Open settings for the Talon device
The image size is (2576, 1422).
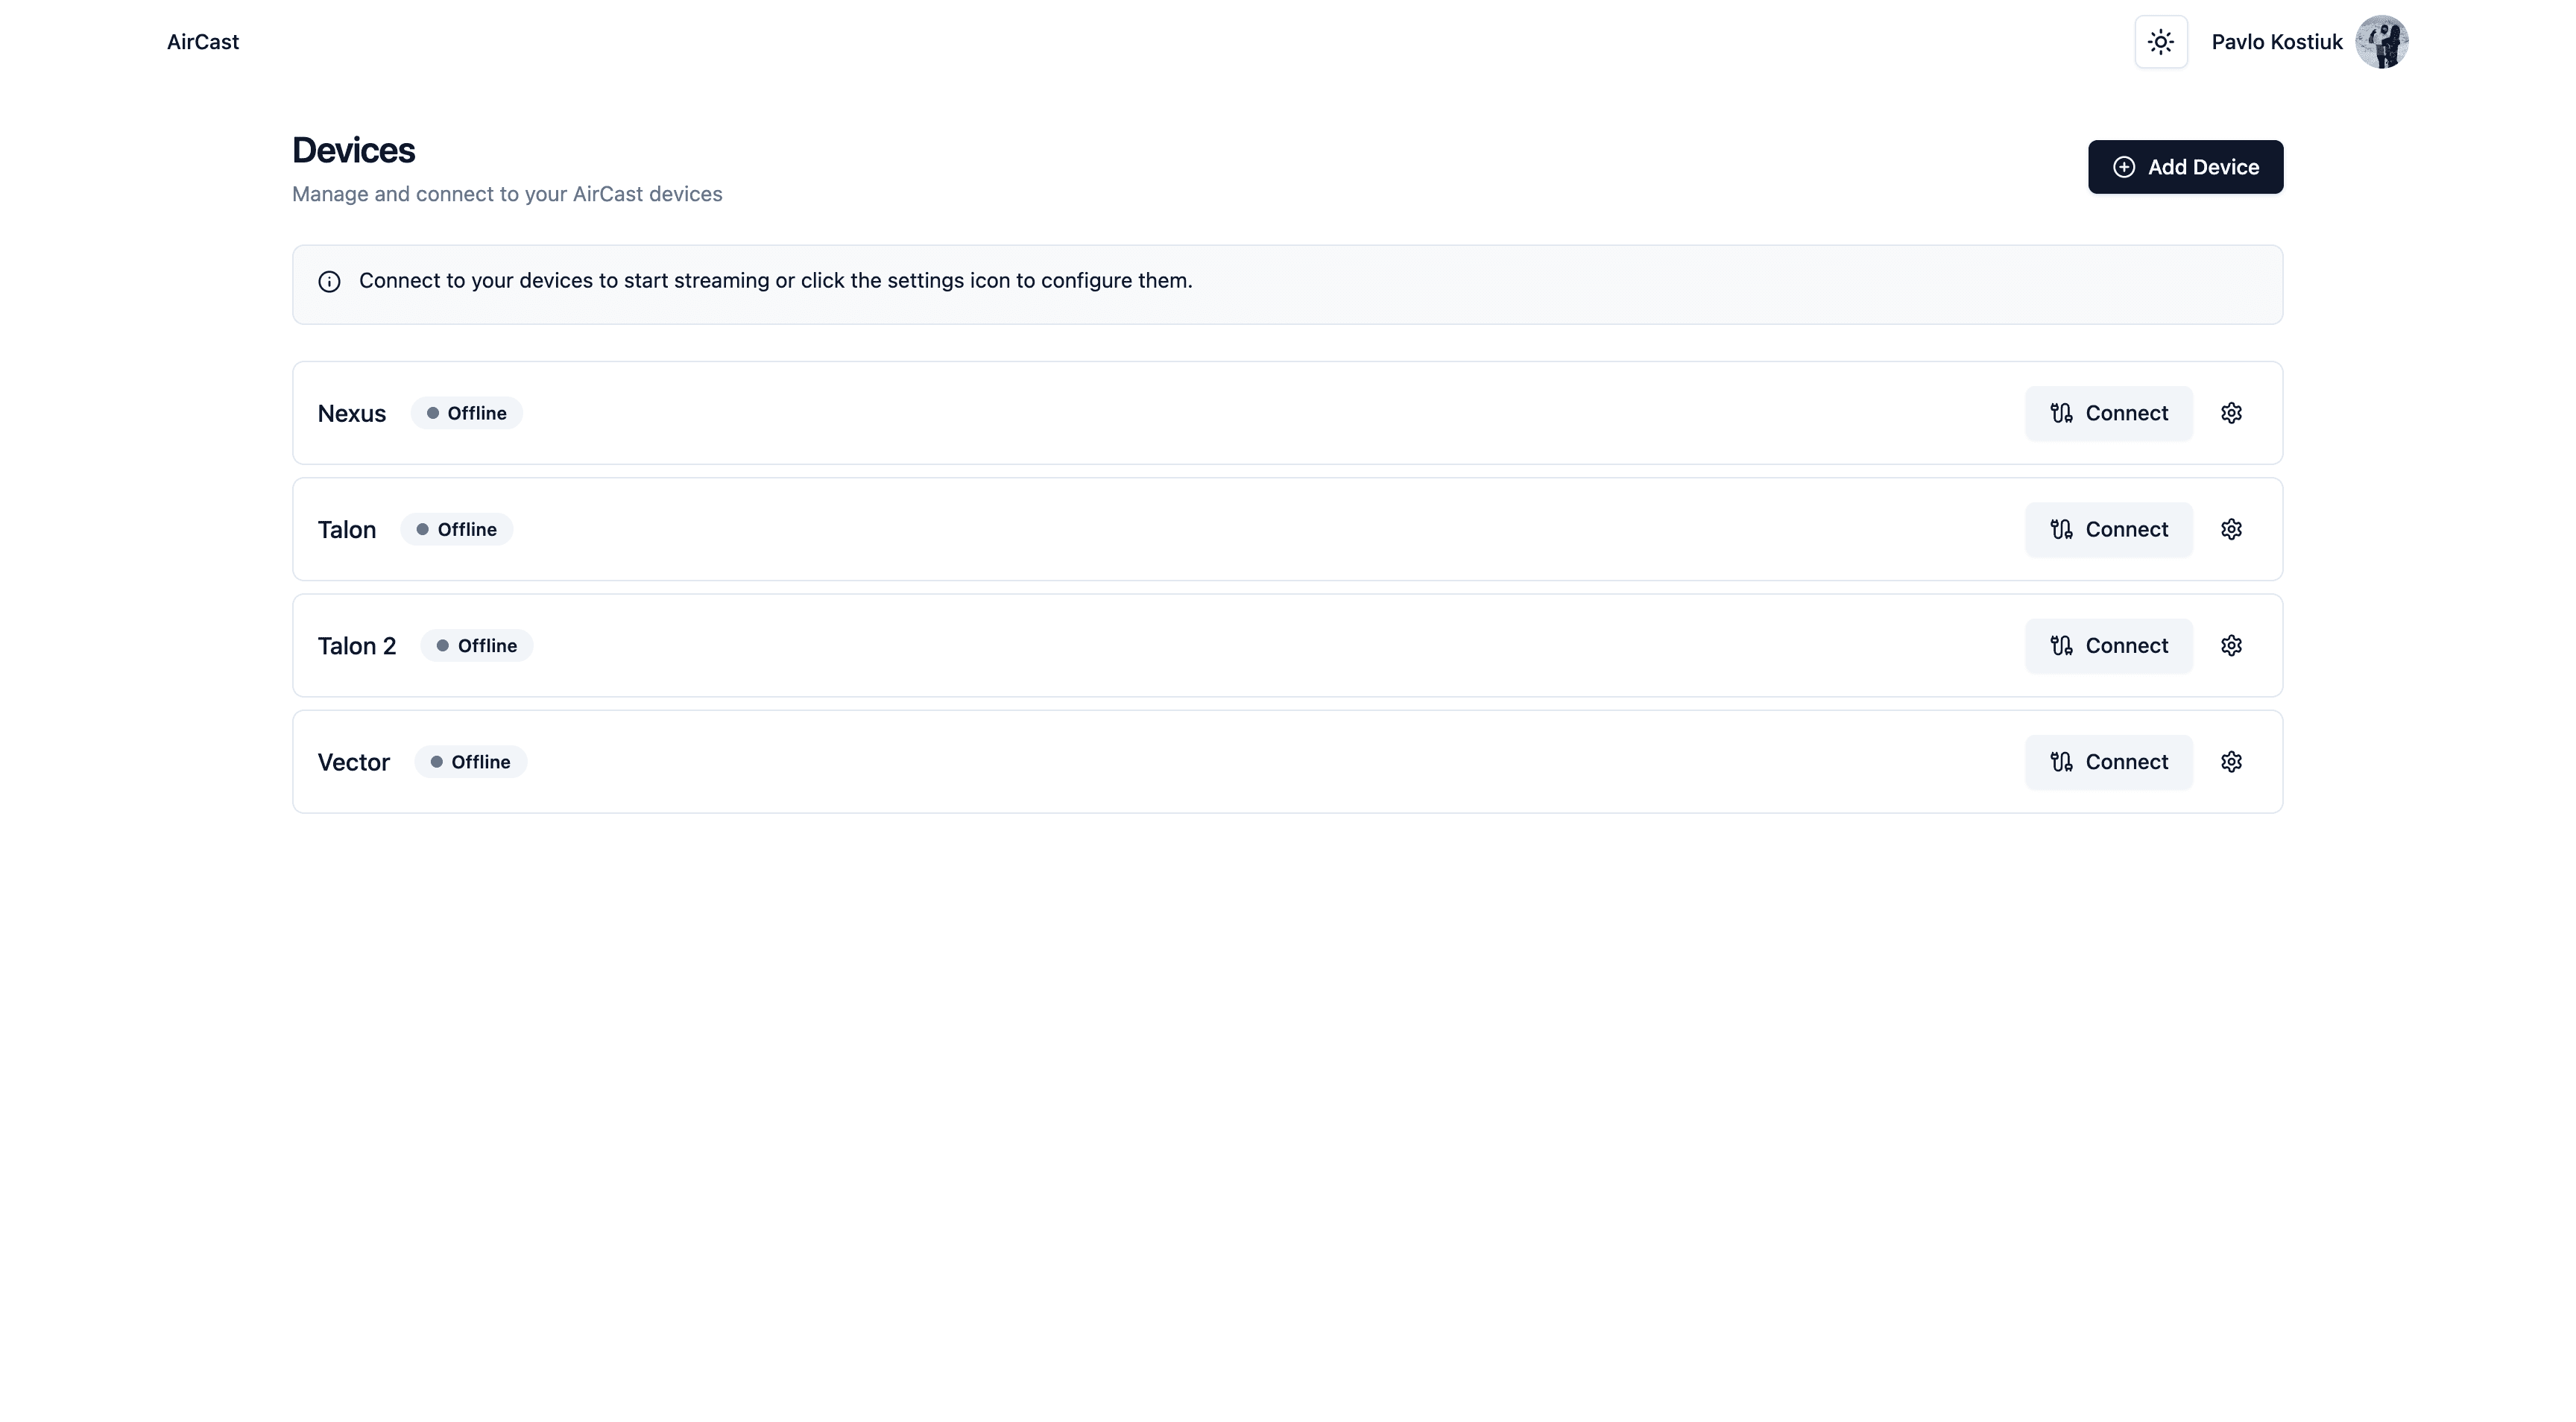coord(2232,529)
